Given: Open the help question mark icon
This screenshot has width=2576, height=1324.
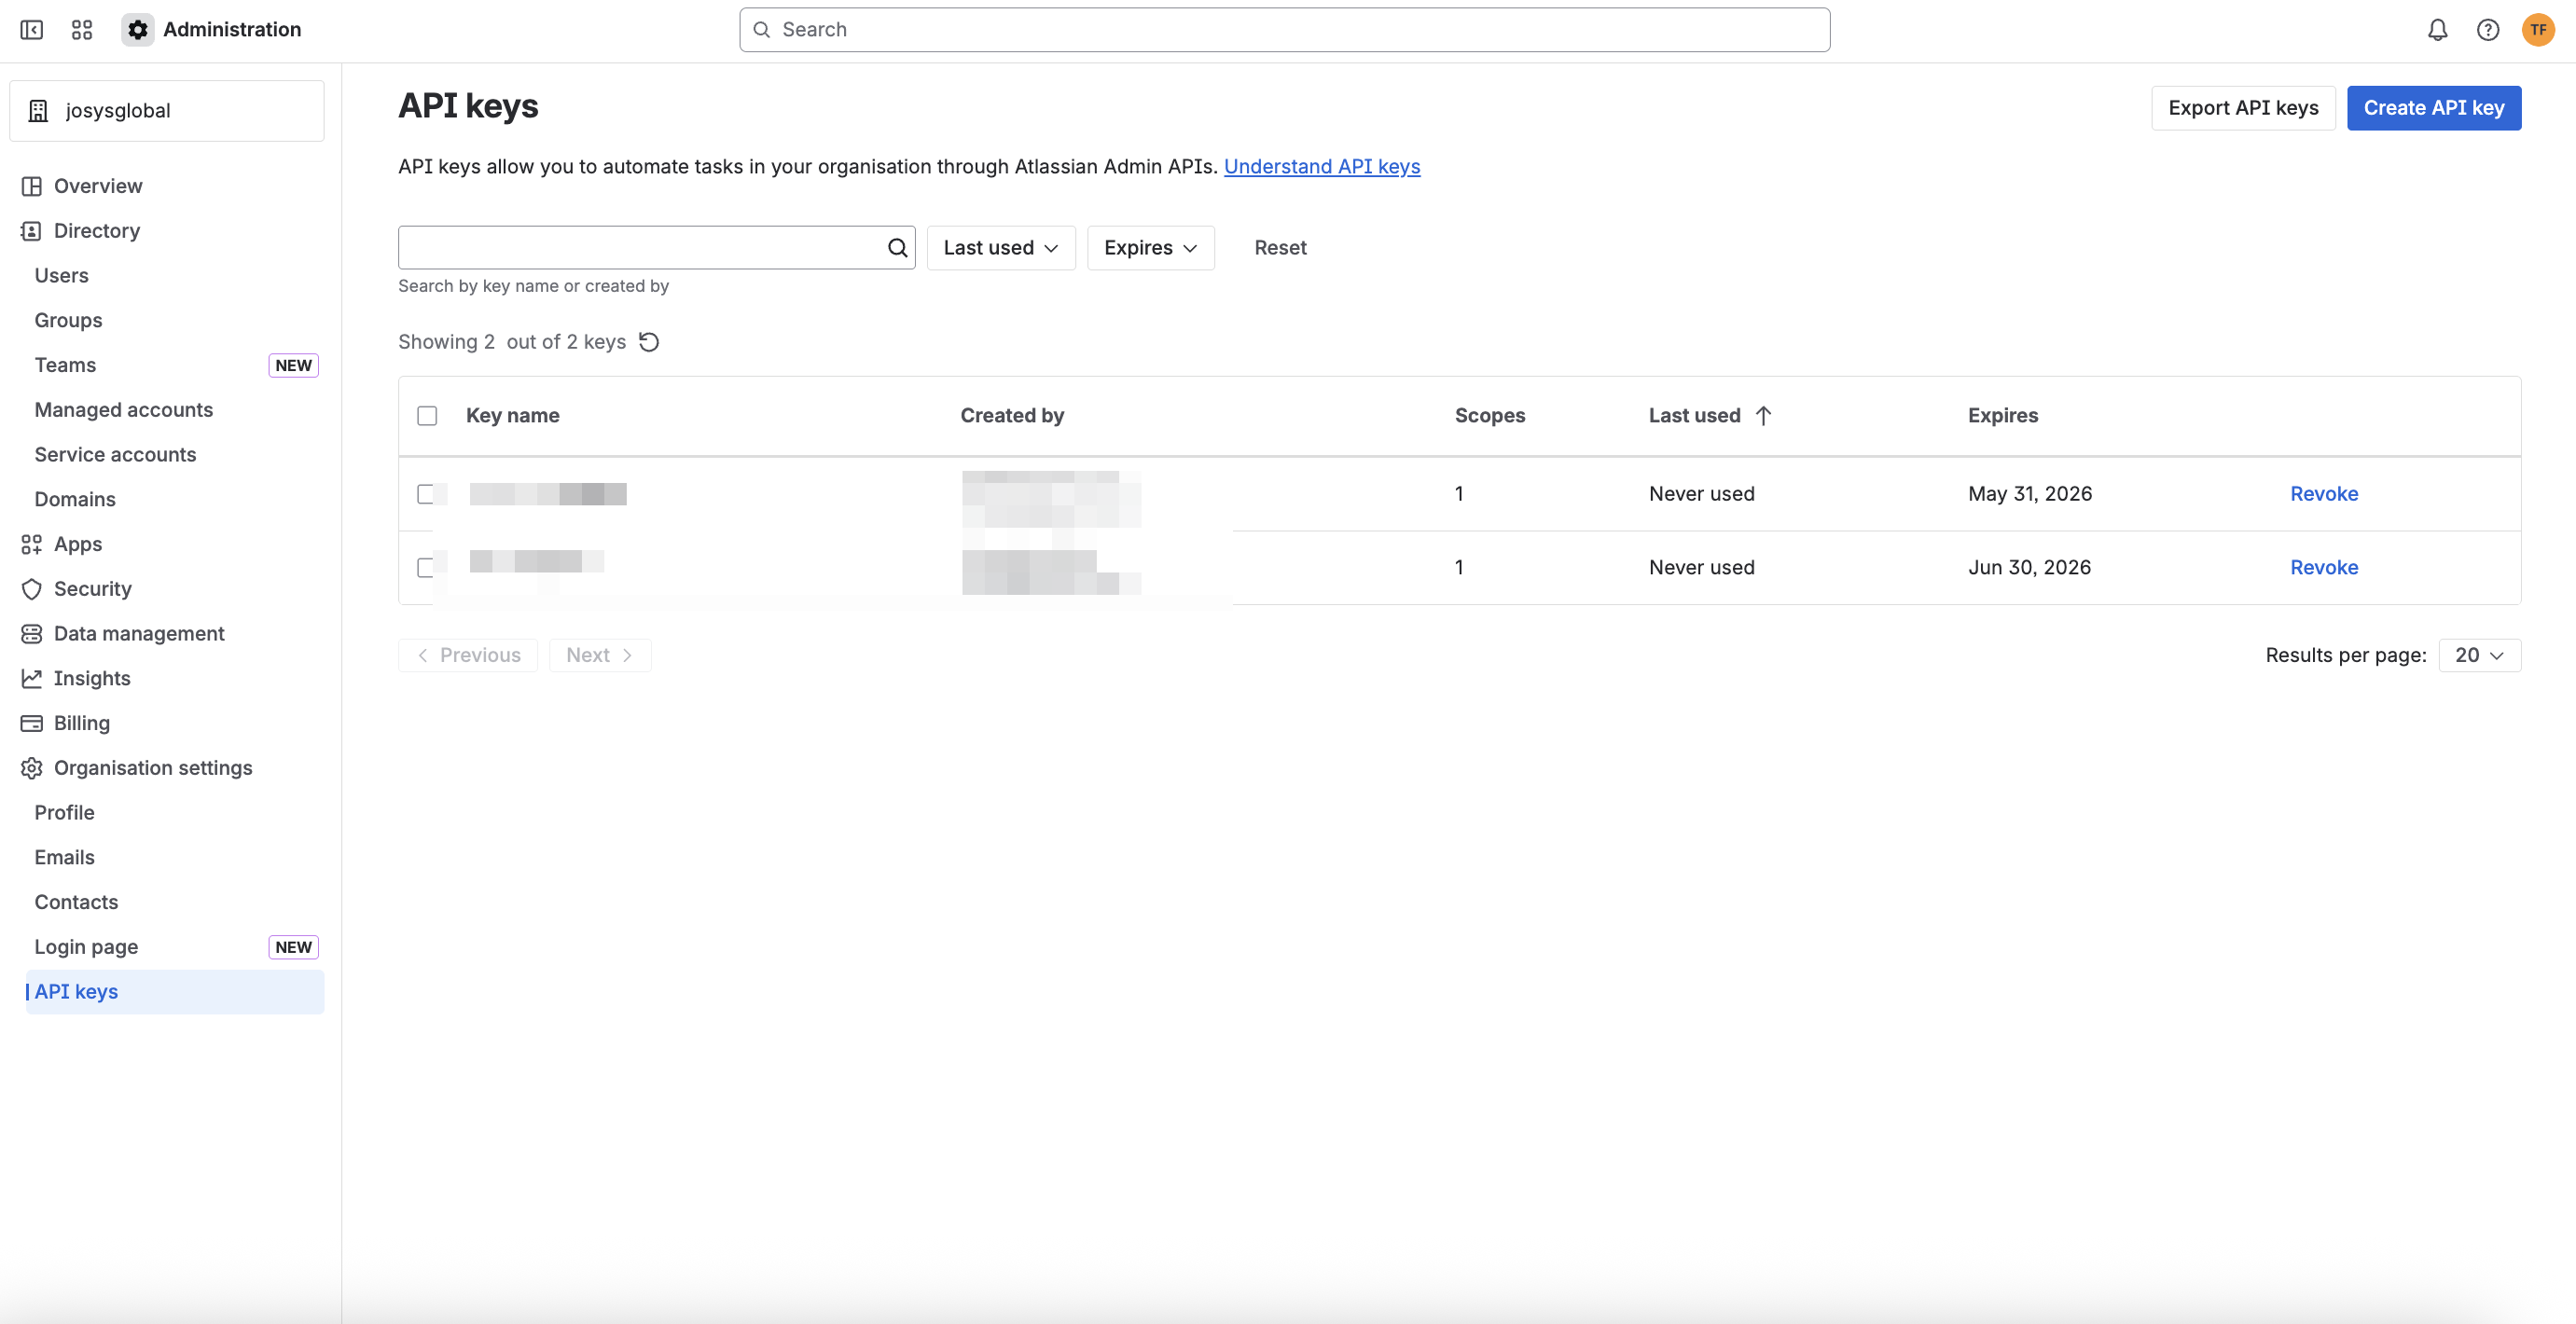Looking at the screenshot, I should point(2487,30).
